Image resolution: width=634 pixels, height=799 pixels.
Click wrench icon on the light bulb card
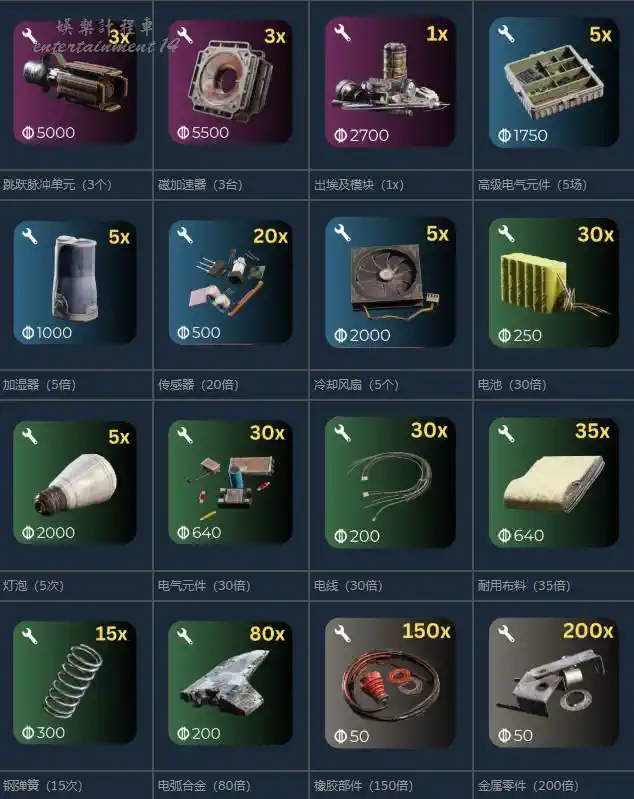(30, 436)
